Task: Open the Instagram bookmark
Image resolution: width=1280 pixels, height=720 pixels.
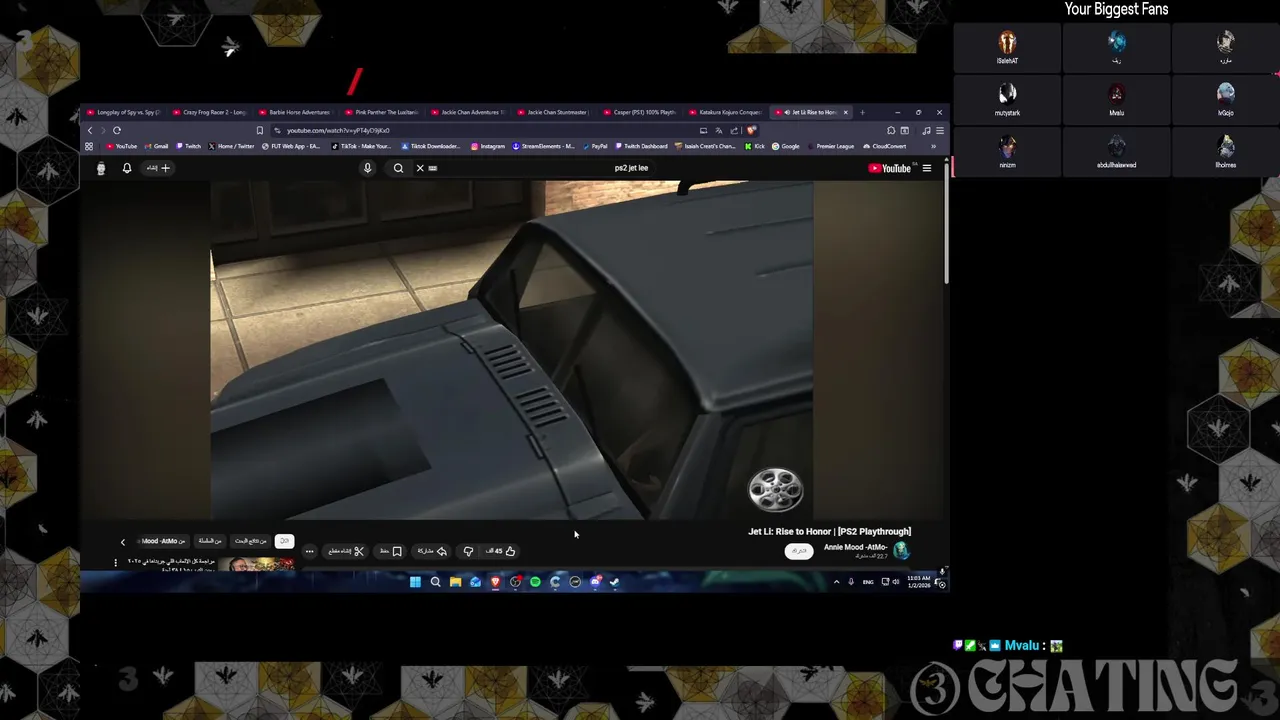Action: (x=488, y=146)
